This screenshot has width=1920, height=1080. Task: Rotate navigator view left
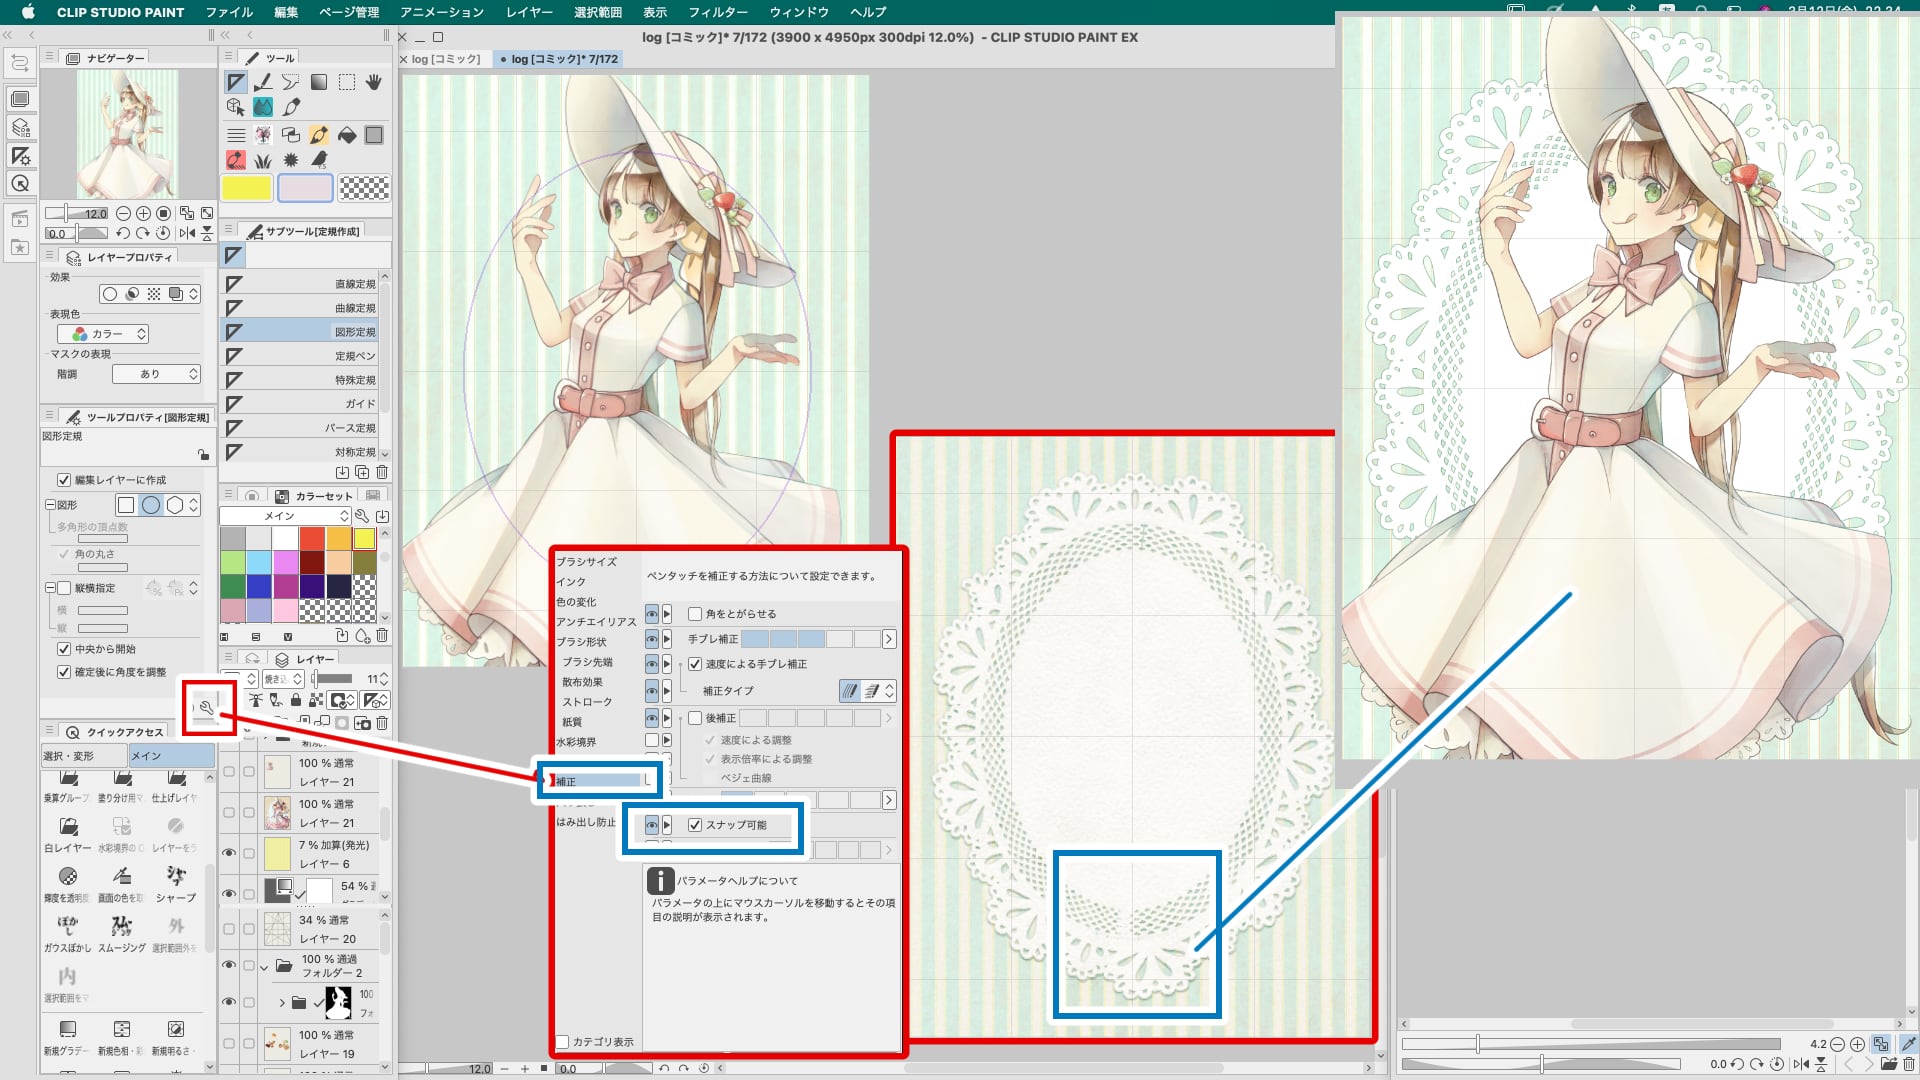[123, 233]
